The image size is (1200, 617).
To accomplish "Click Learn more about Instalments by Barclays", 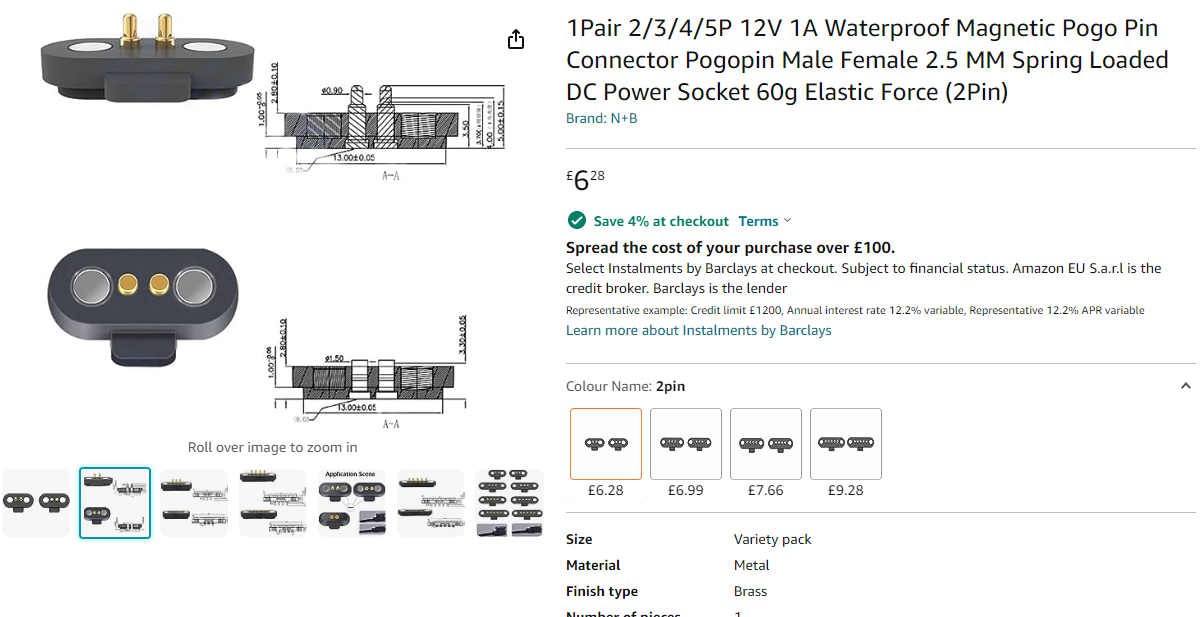I will (x=699, y=330).
